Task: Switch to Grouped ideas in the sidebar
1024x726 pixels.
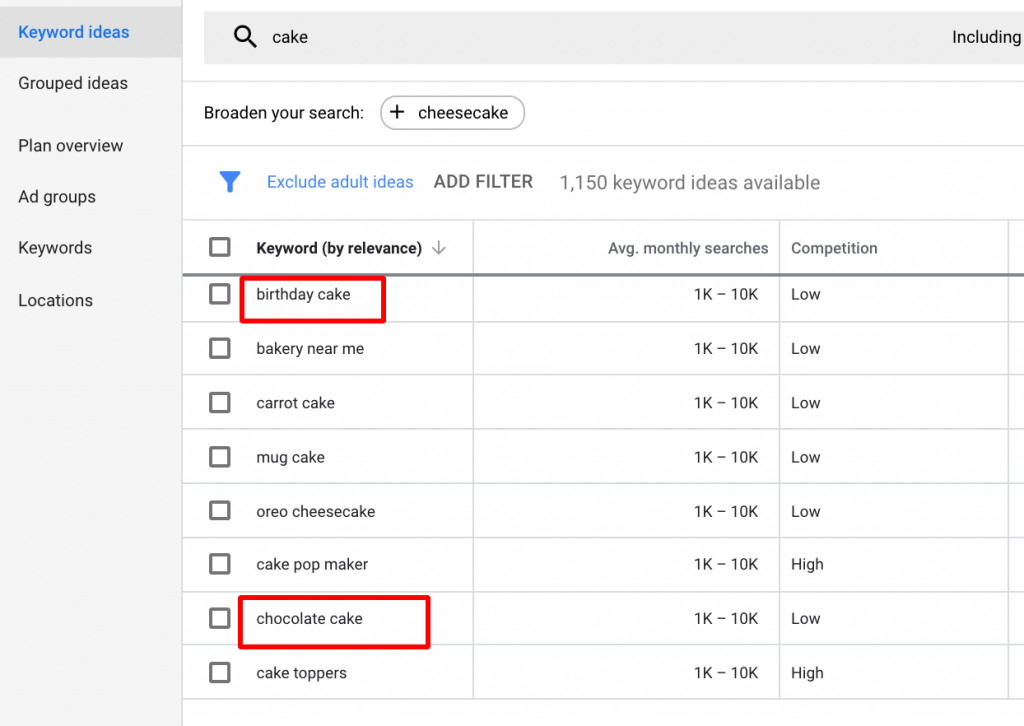Action: (73, 83)
